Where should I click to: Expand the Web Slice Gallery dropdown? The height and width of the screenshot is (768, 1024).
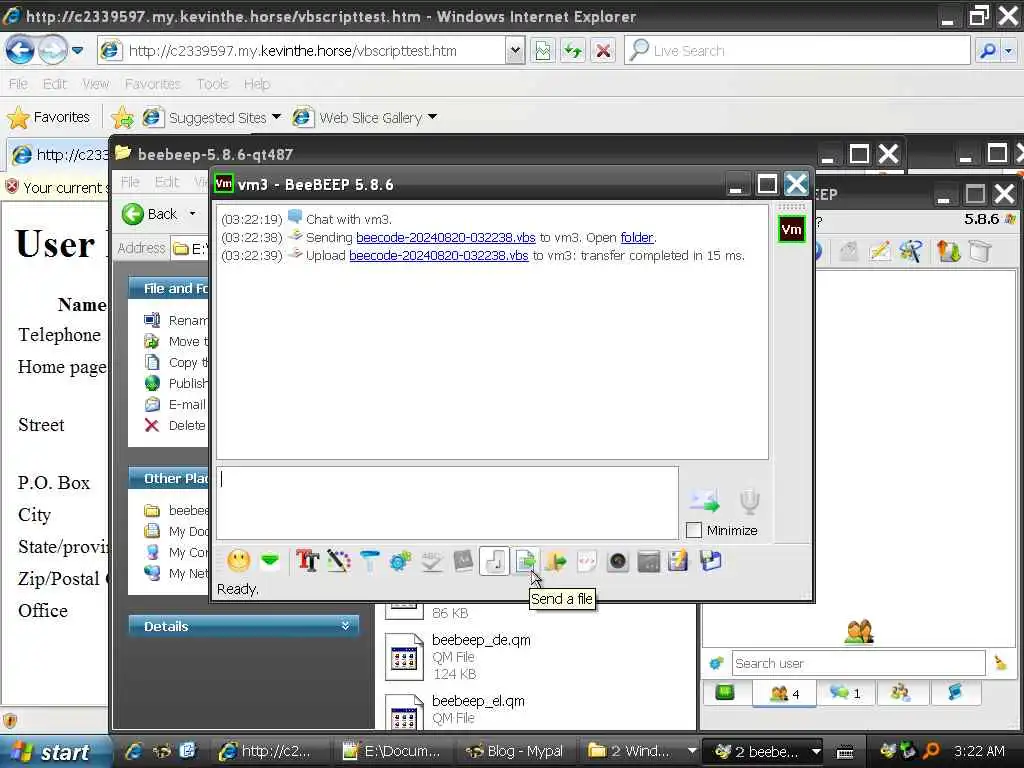[x=432, y=117]
